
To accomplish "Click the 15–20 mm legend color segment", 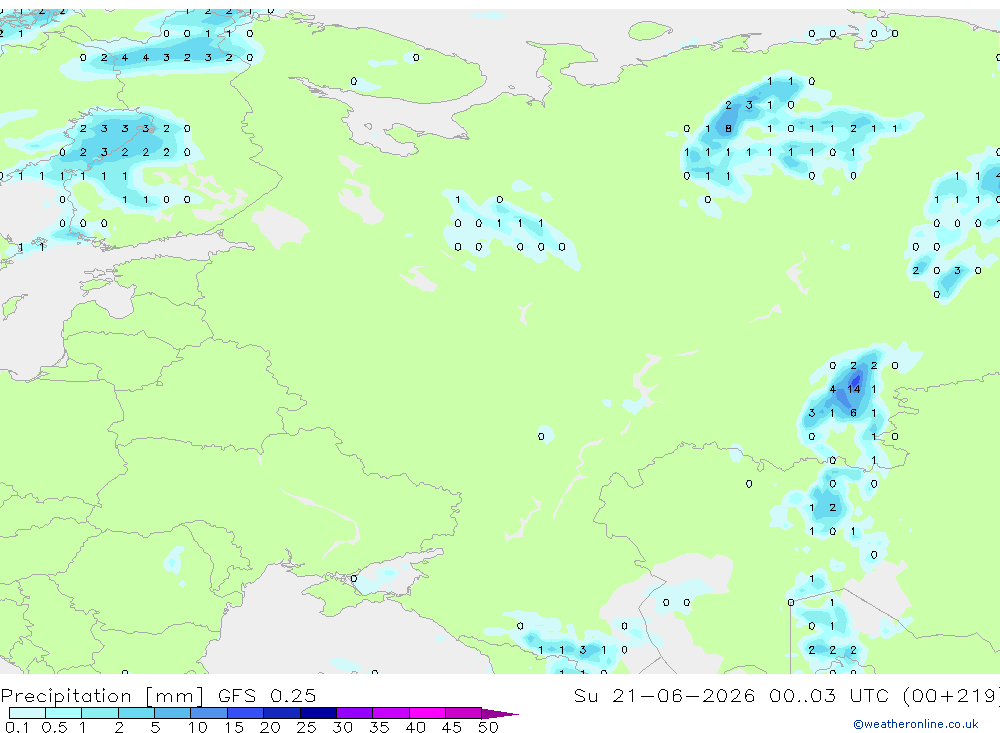I will pyautogui.click(x=246, y=713).
